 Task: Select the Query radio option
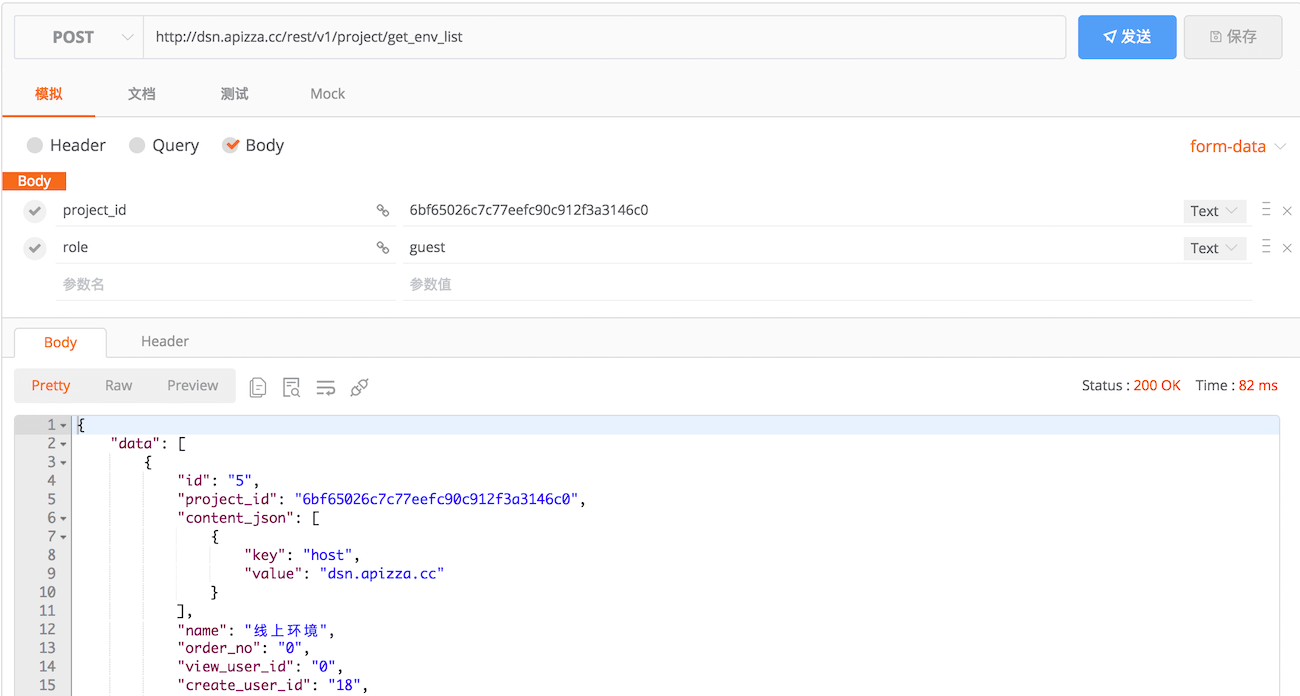click(x=137, y=146)
